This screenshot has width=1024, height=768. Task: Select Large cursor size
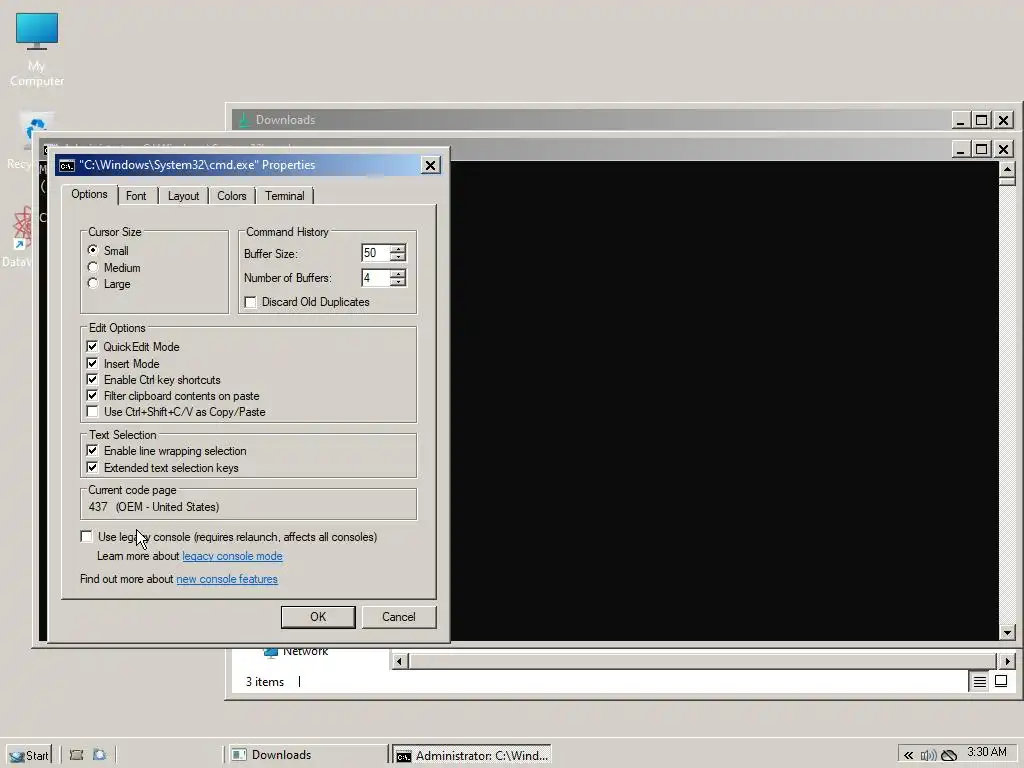pyautogui.click(x=93, y=283)
